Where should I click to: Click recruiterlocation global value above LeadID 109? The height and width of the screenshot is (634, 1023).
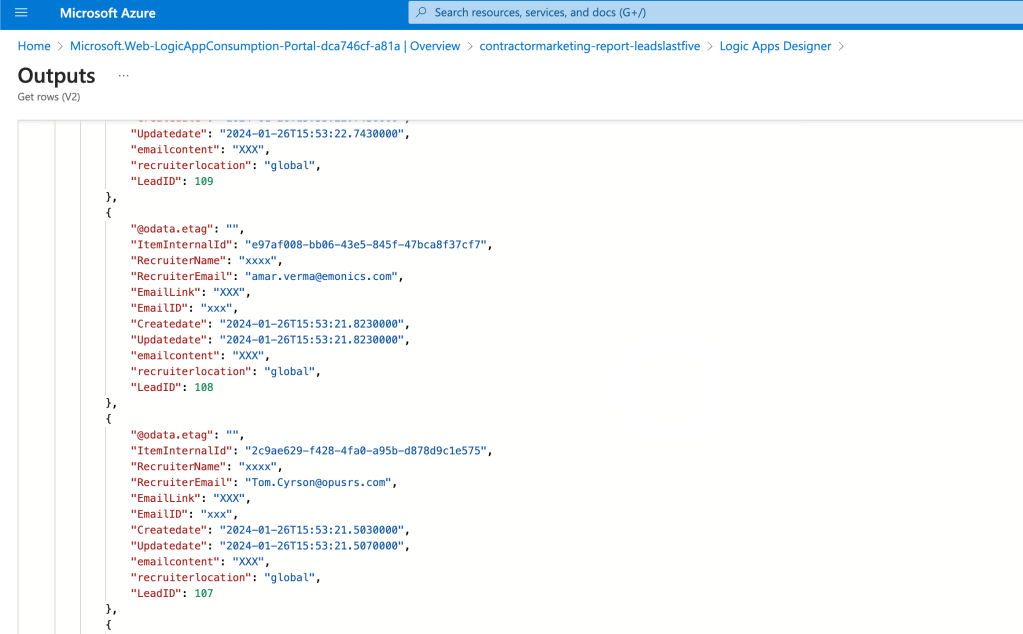(290, 166)
